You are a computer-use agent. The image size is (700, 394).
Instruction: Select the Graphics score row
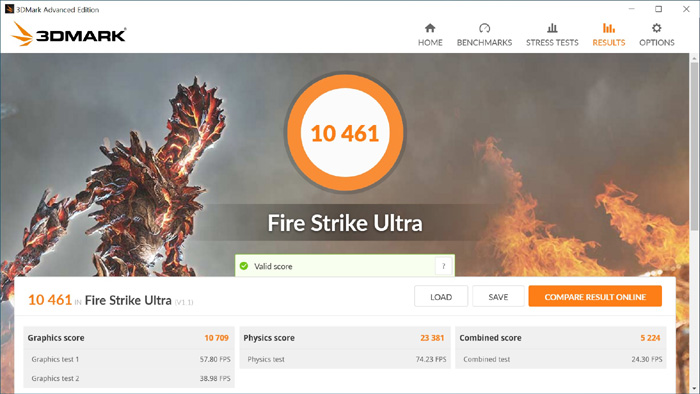tap(129, 338)
